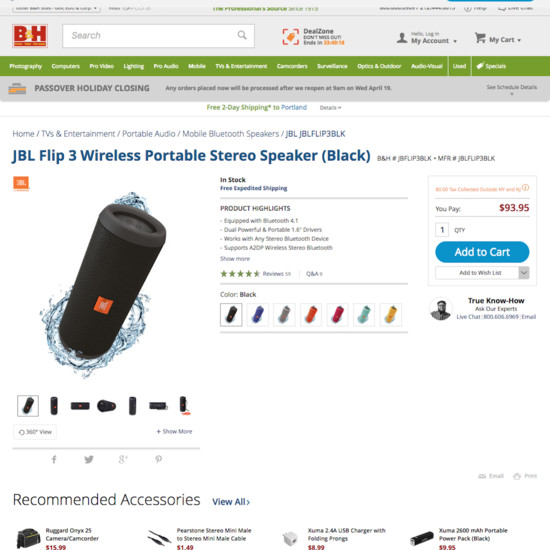The height and width of the screenshot is (550, 550).
Task: Click the Add to Cart button
Action: click(482, 252)
